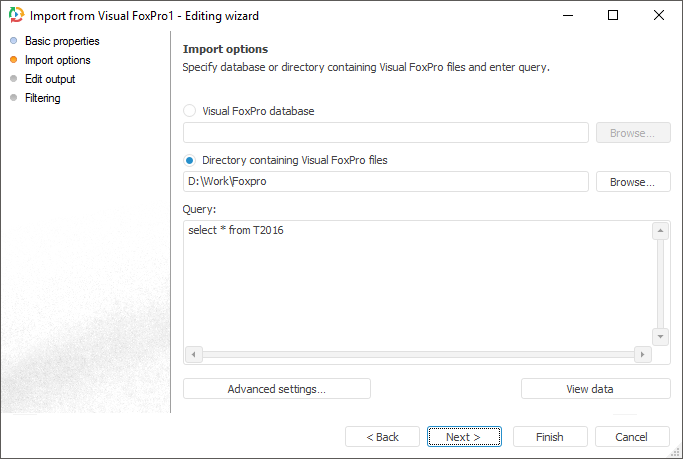Switch to the Edit output step
The width and height of the screenshot is (683, 459).
point(49,79)
